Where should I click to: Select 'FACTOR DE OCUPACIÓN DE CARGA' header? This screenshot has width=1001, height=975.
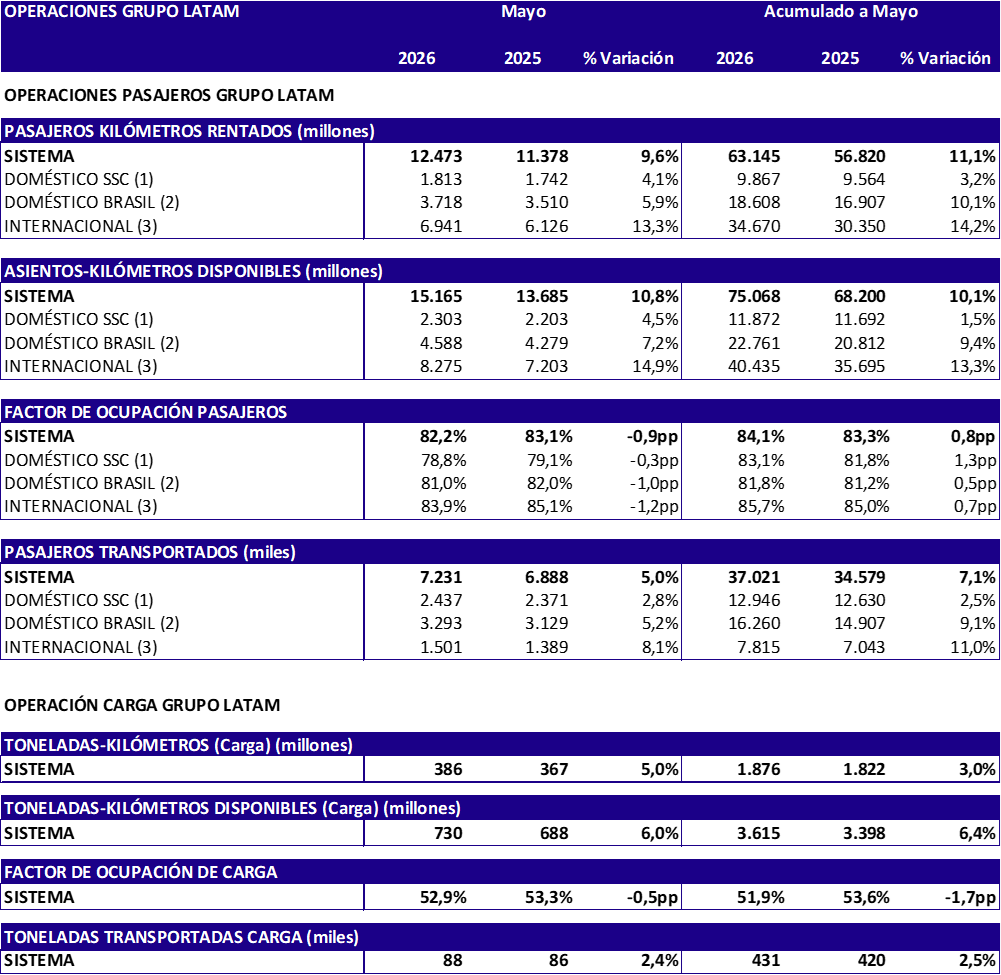[140, 872]
